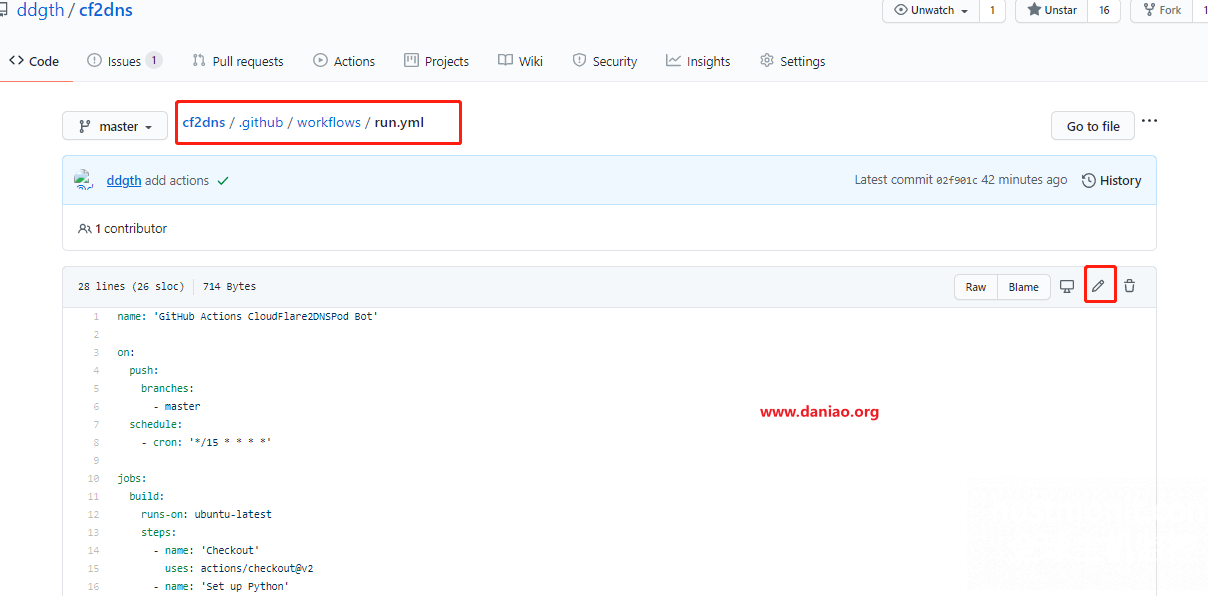1208x596 pixels.
Task: Click the '- master' code line
Action: point(177,407)
